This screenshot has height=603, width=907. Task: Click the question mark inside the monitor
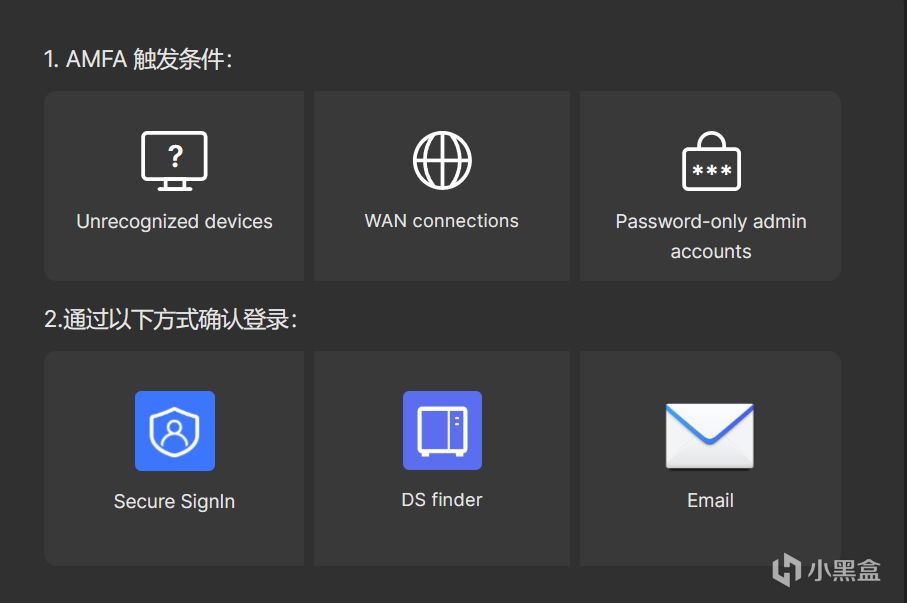[175, 156]
